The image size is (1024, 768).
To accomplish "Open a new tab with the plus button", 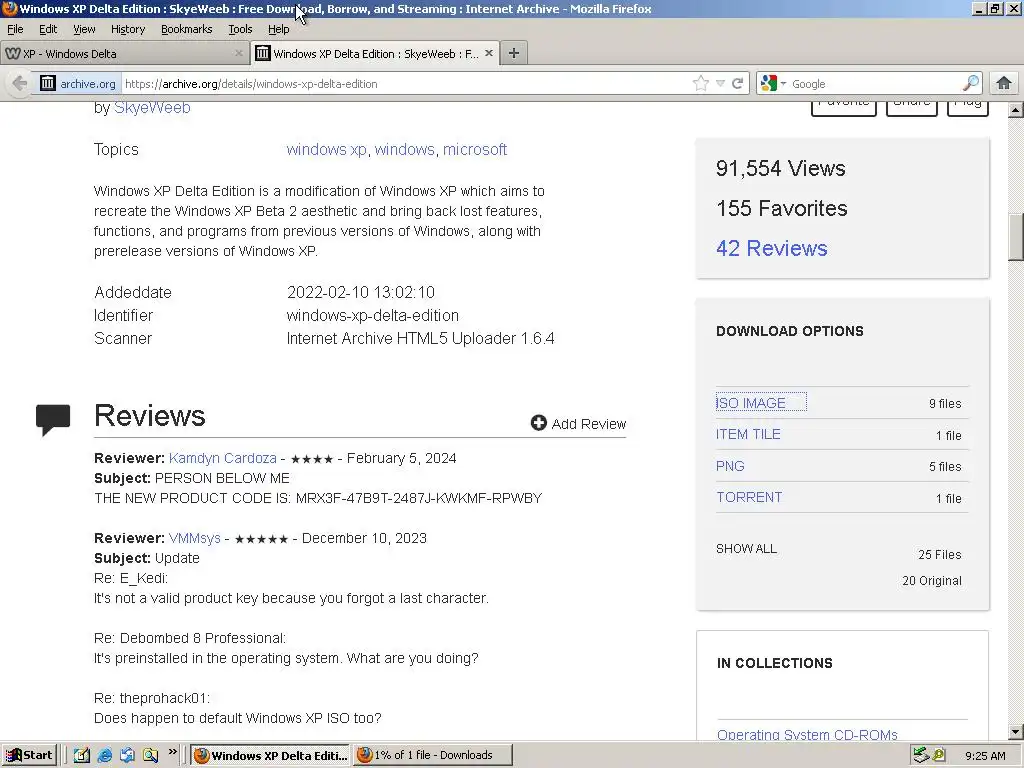I will click(x=514, y=54).
